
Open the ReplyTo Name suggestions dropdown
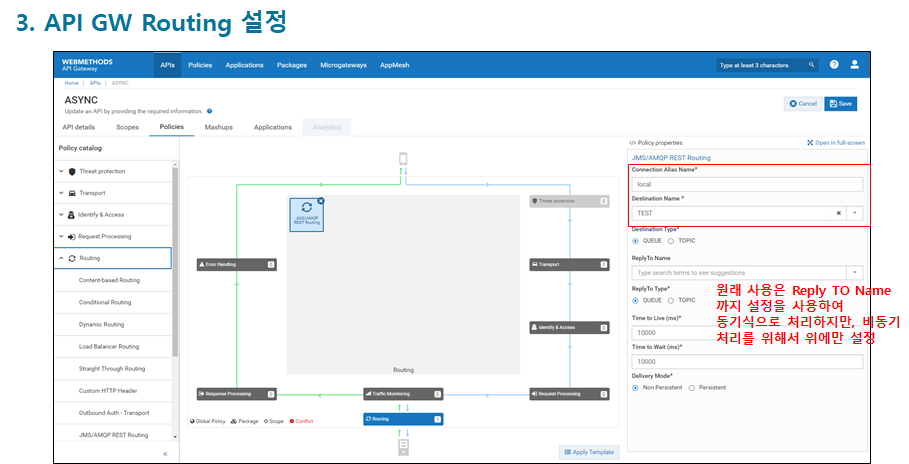[x=854, y=272]
